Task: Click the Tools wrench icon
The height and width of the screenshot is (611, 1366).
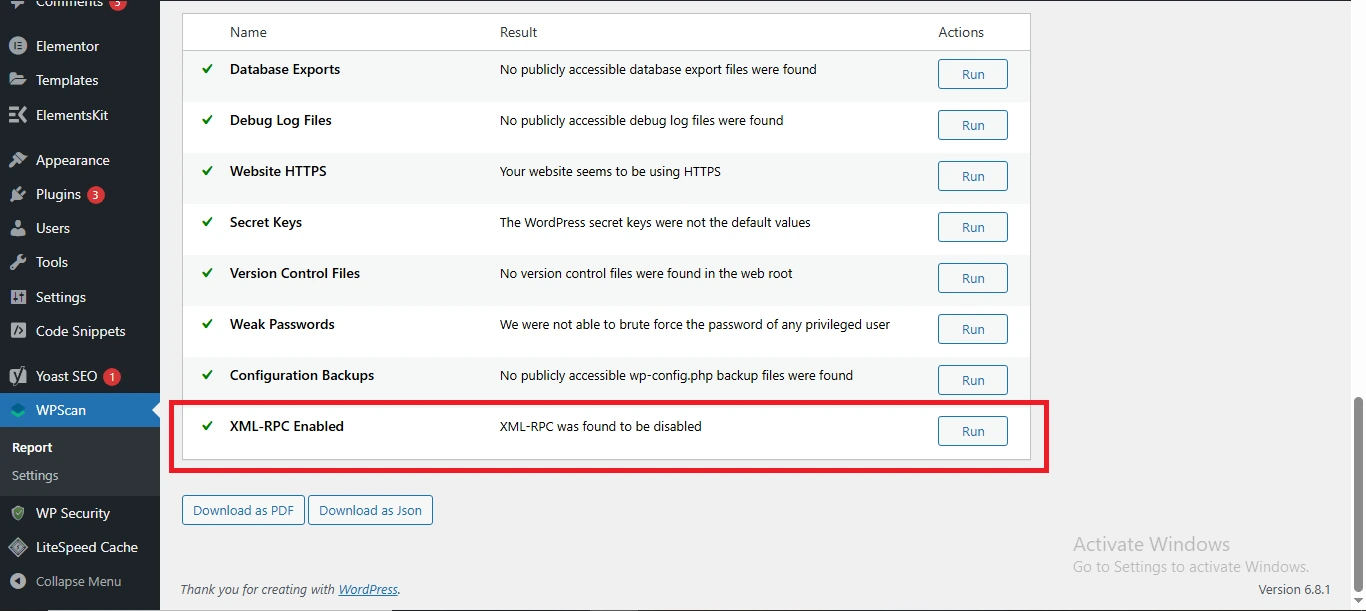Action: (17, 262)
